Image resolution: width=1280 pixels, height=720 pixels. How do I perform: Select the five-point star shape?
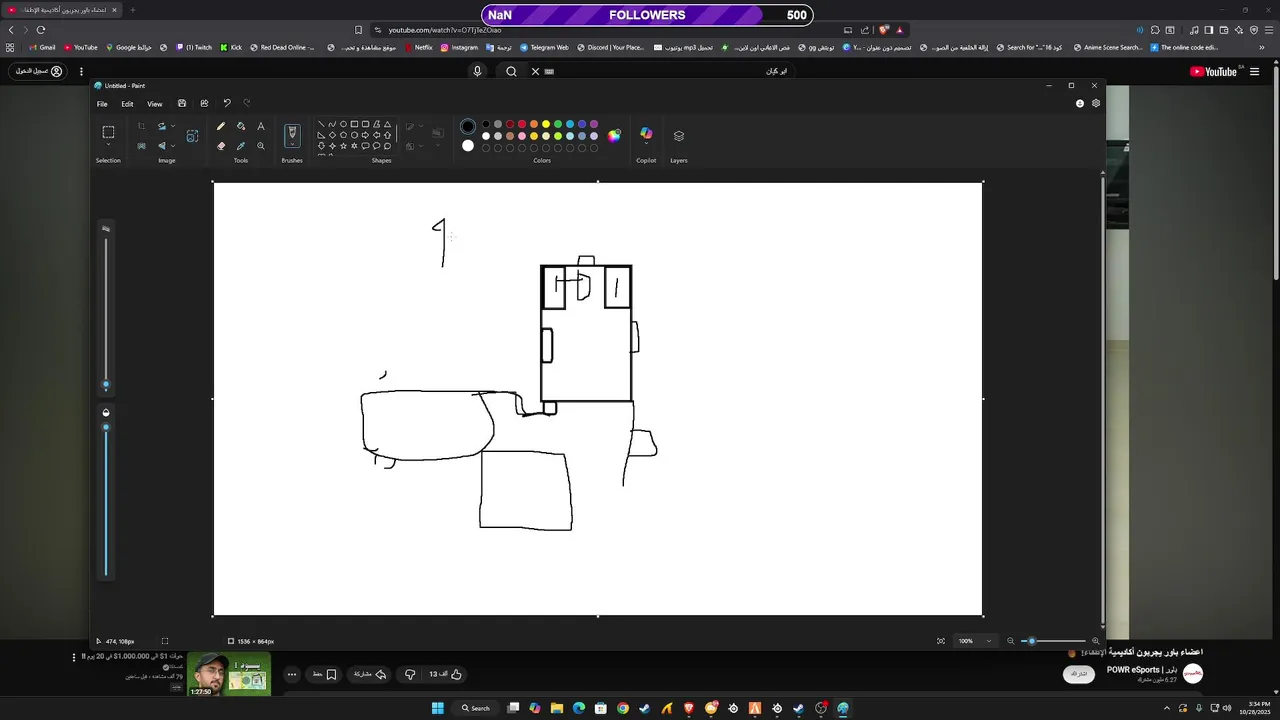tap(343, 146)
